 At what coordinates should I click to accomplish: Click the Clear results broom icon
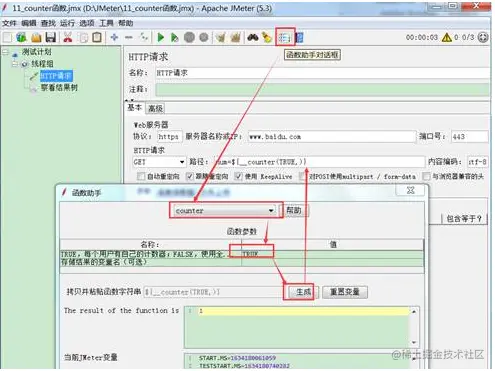(220, 37)
